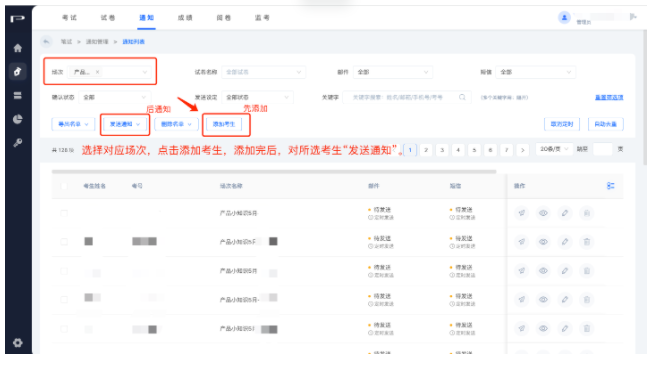Click pencil icon in the fourth row

565,299
